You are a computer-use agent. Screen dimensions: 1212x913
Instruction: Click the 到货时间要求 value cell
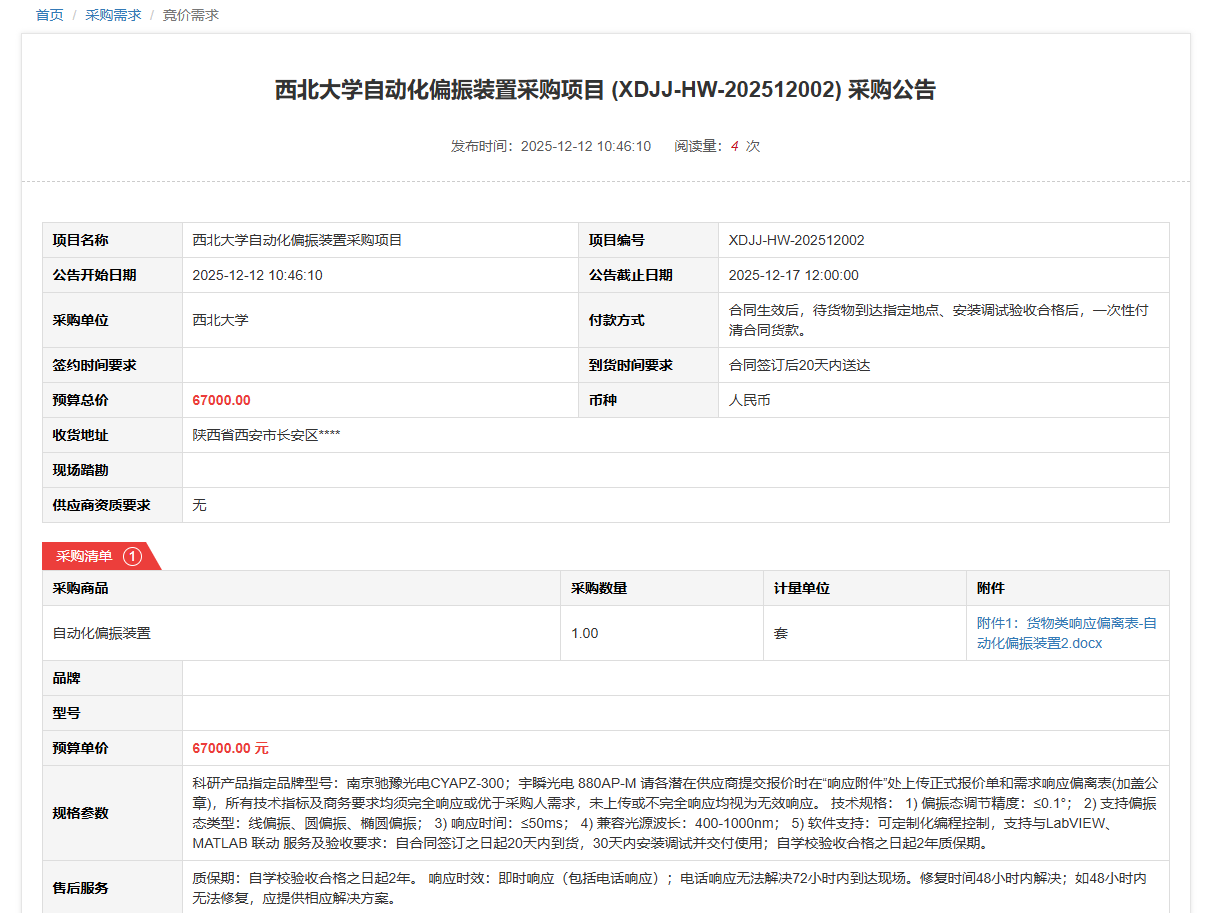click(x=799, y=365)
